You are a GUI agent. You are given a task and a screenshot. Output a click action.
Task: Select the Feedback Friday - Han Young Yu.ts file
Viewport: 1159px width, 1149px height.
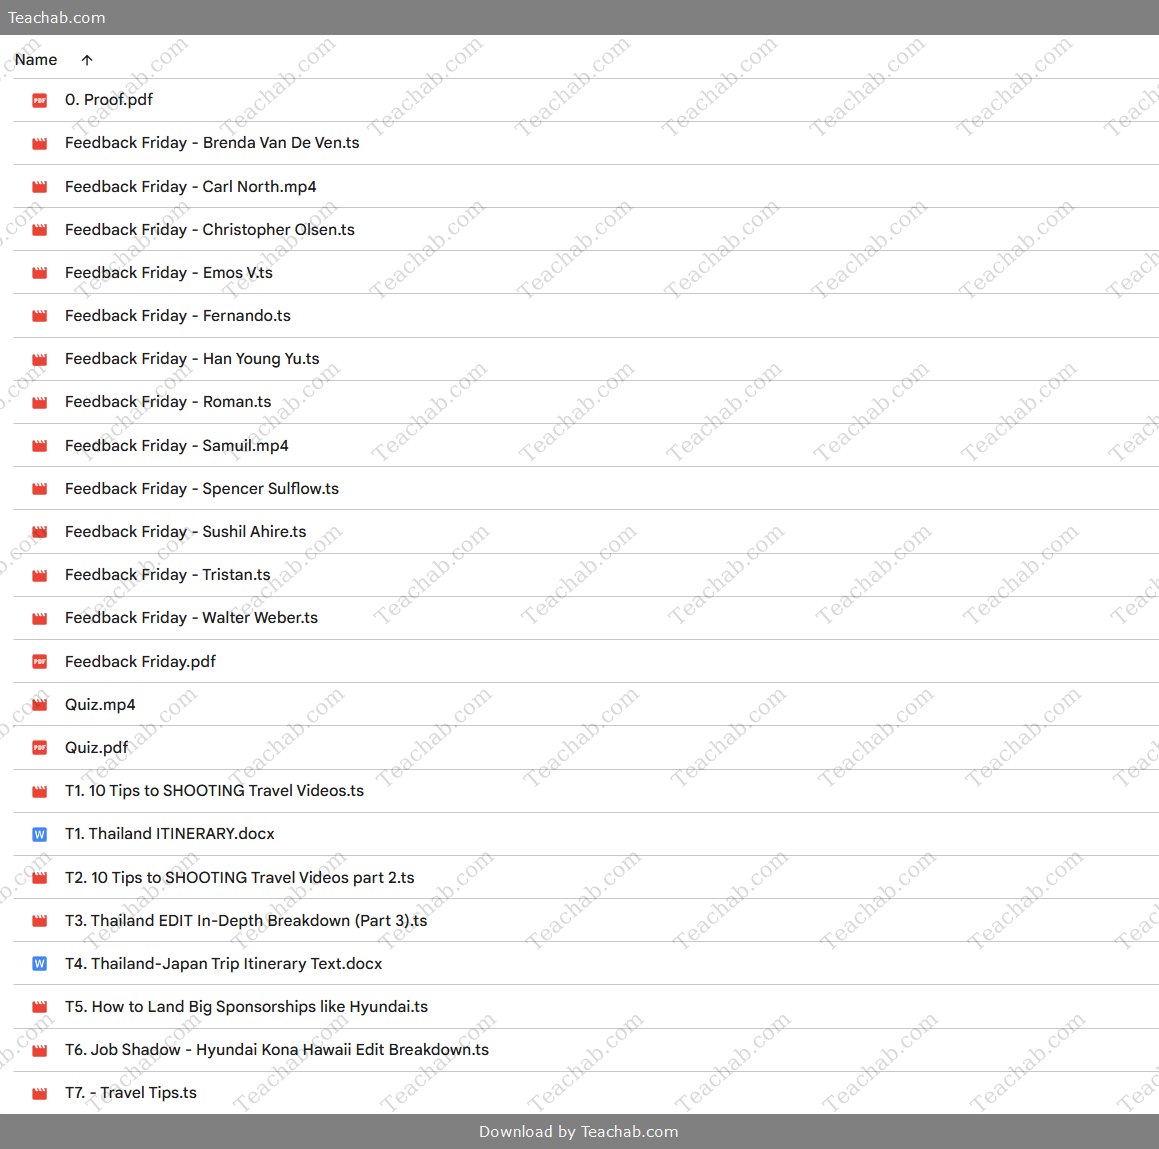coord(192,359)
